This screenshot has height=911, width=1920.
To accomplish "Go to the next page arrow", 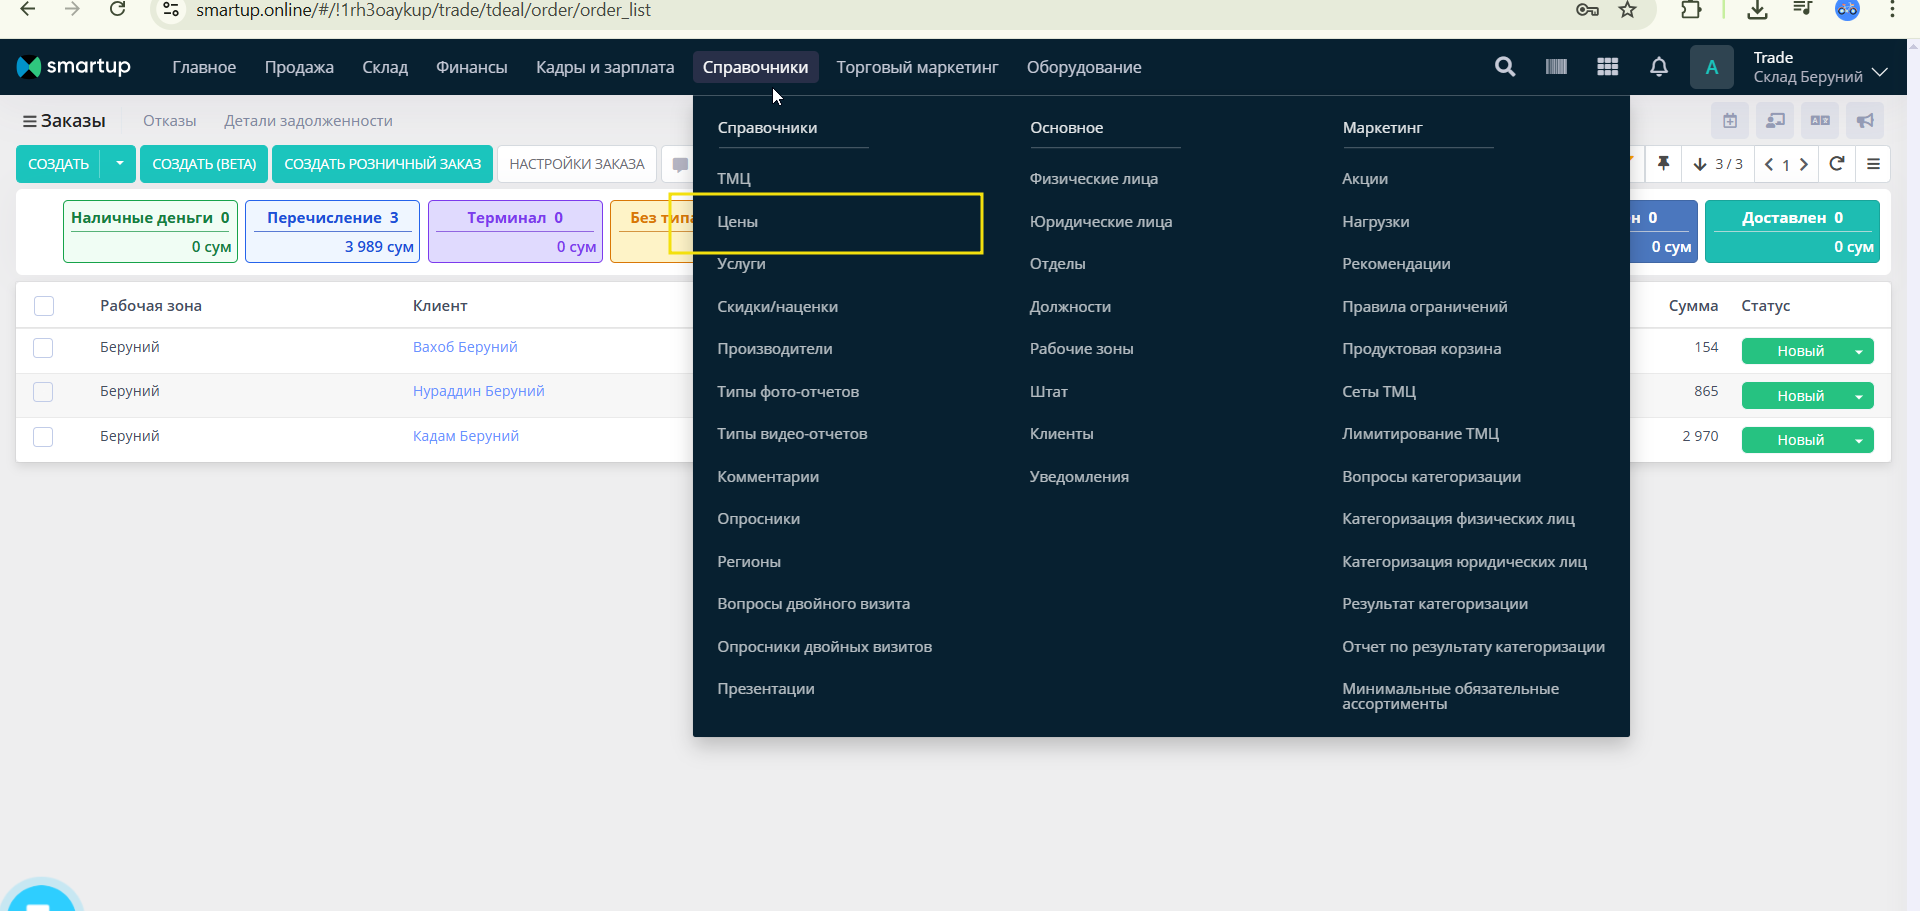I will tap(1804, 165).
